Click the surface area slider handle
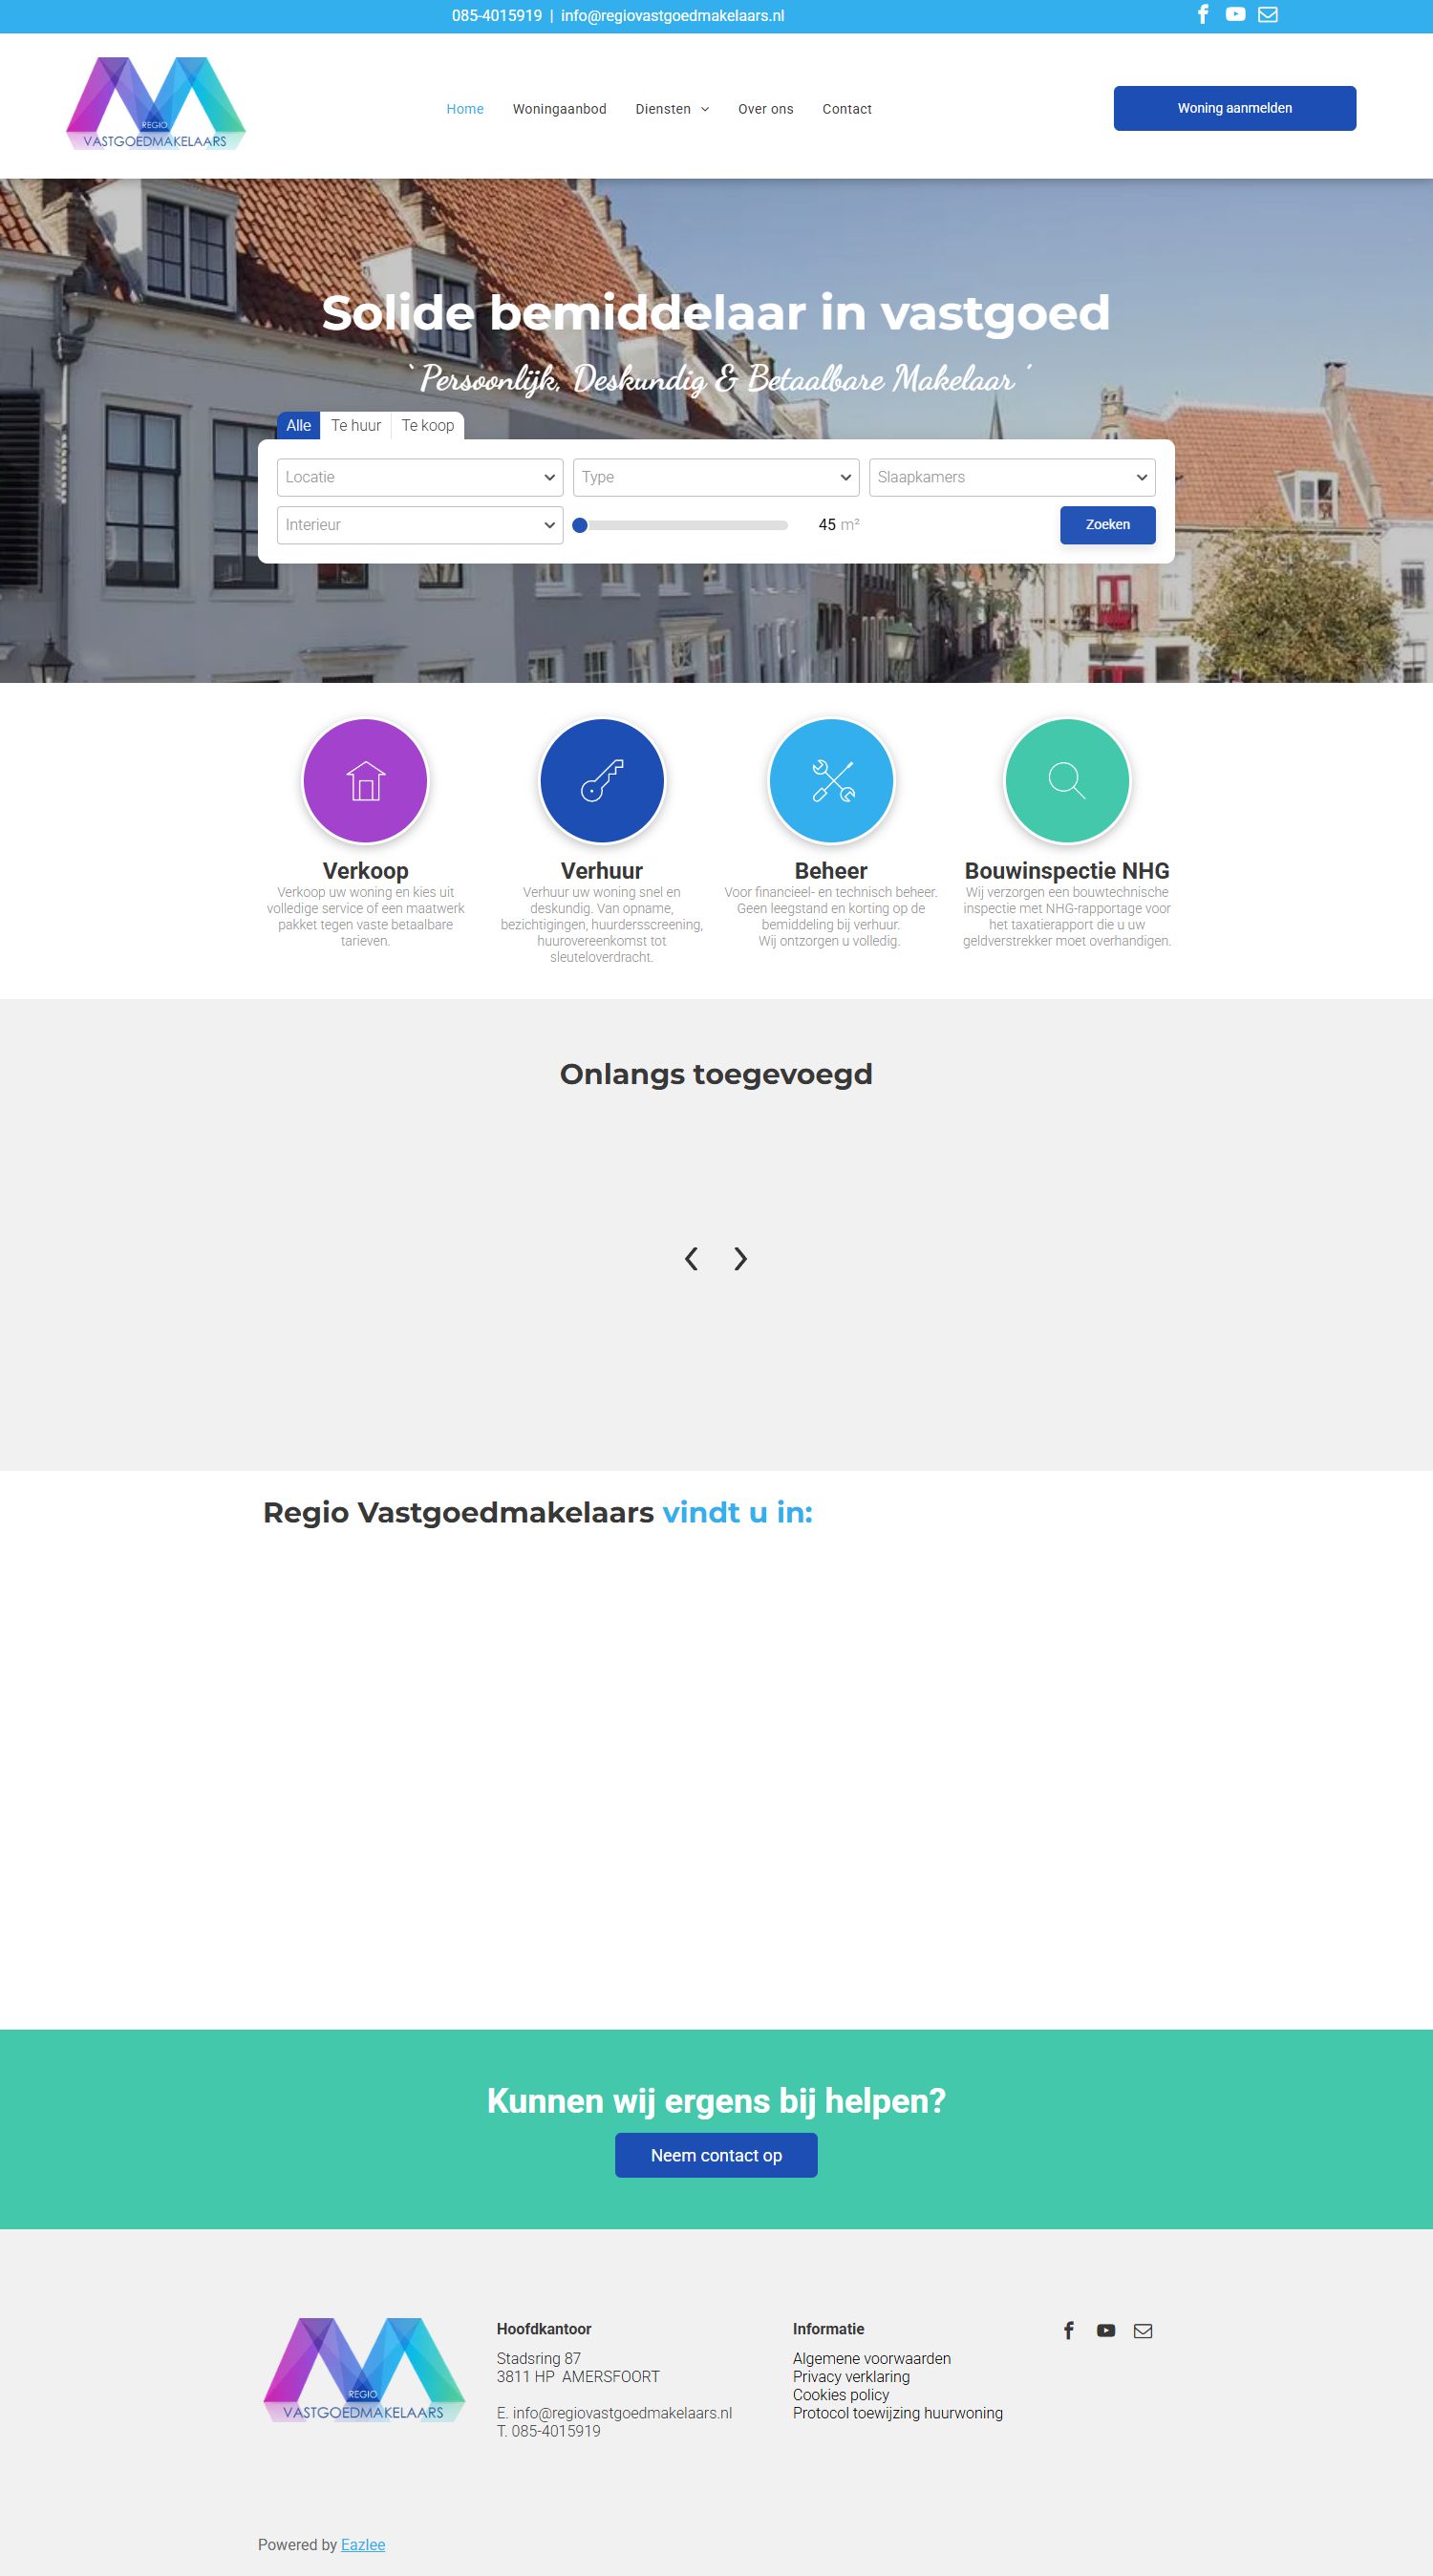This screenshot has height=2576, width=1433. point(579,525)
